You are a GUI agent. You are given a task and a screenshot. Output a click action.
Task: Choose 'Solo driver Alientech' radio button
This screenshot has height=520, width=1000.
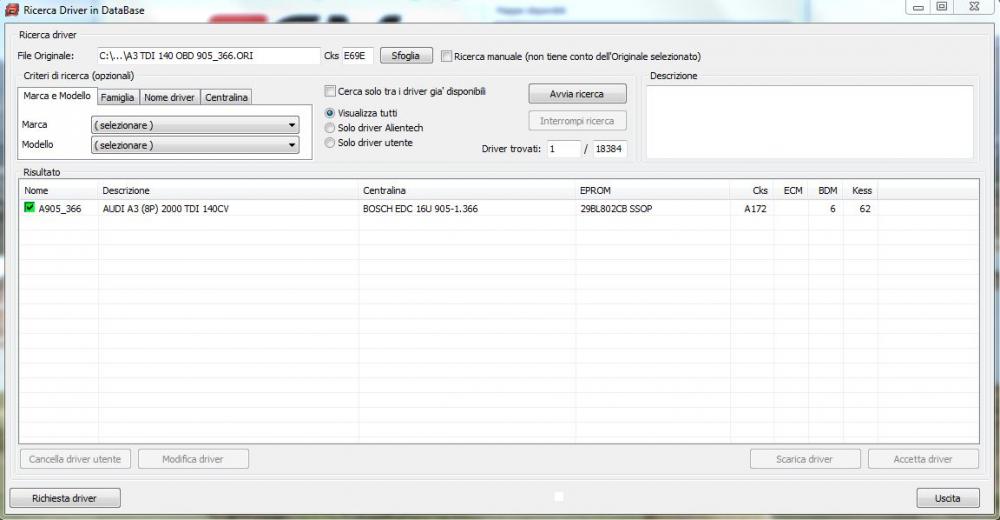(x=330, y=128)
